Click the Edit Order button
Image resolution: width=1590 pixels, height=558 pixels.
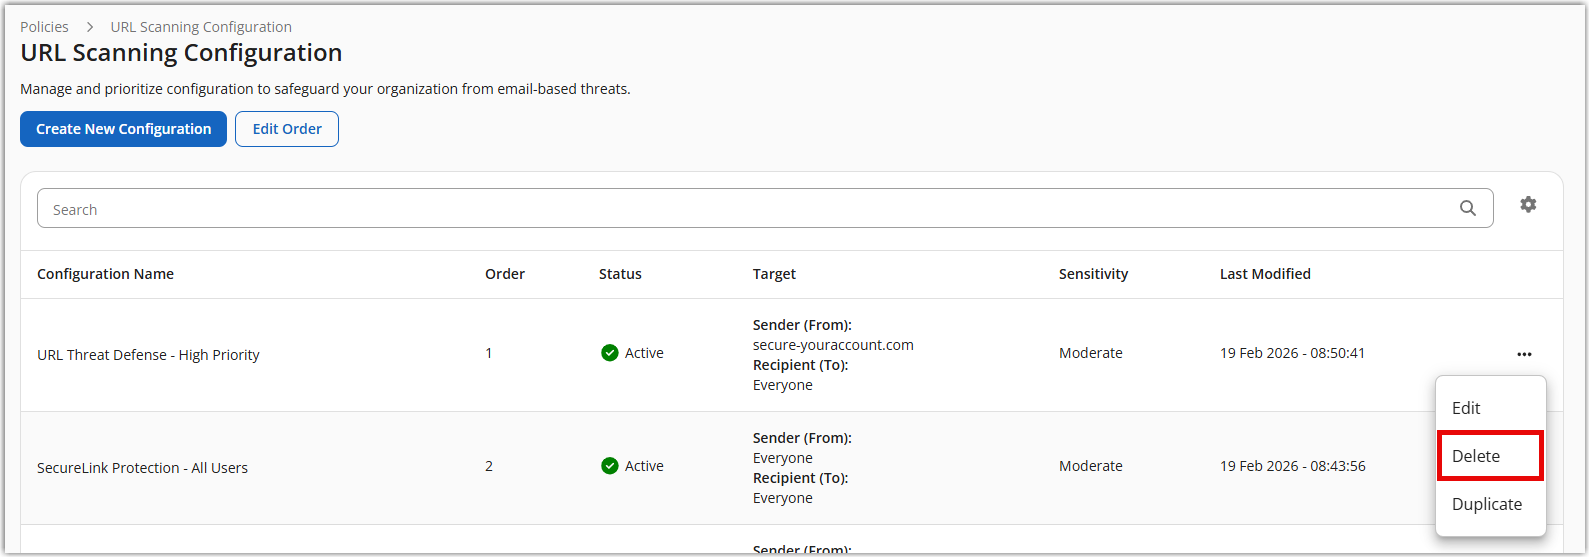[287, 129]
